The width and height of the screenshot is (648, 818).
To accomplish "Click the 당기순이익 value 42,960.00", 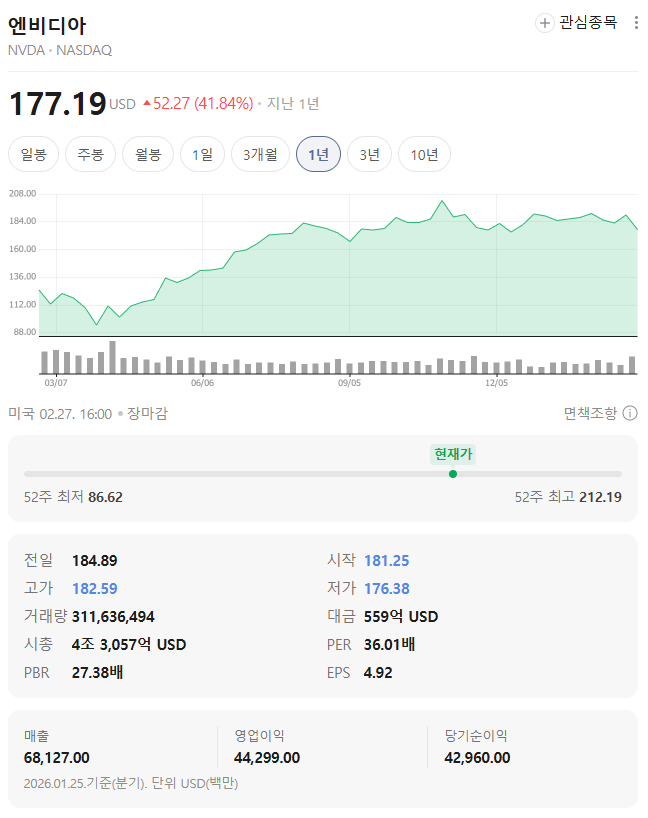I will click(x=477, y=758).
